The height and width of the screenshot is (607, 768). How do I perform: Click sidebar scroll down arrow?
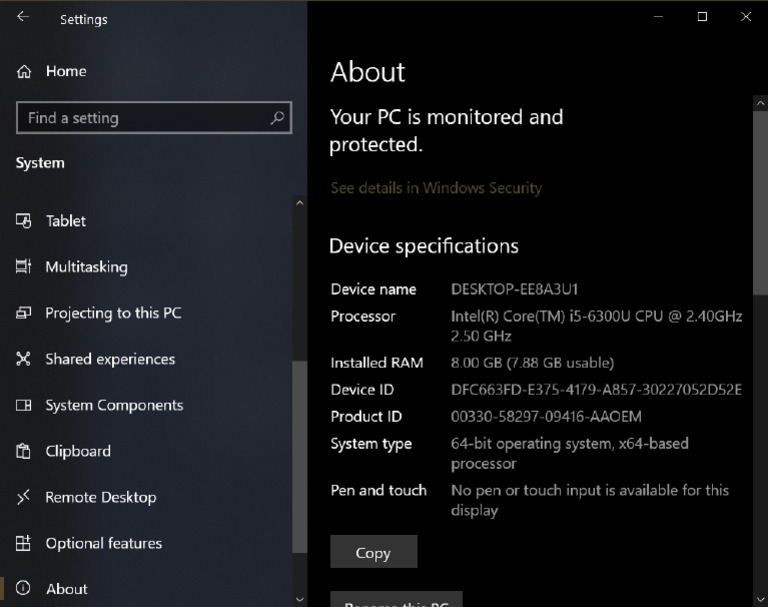coord(300,599)
